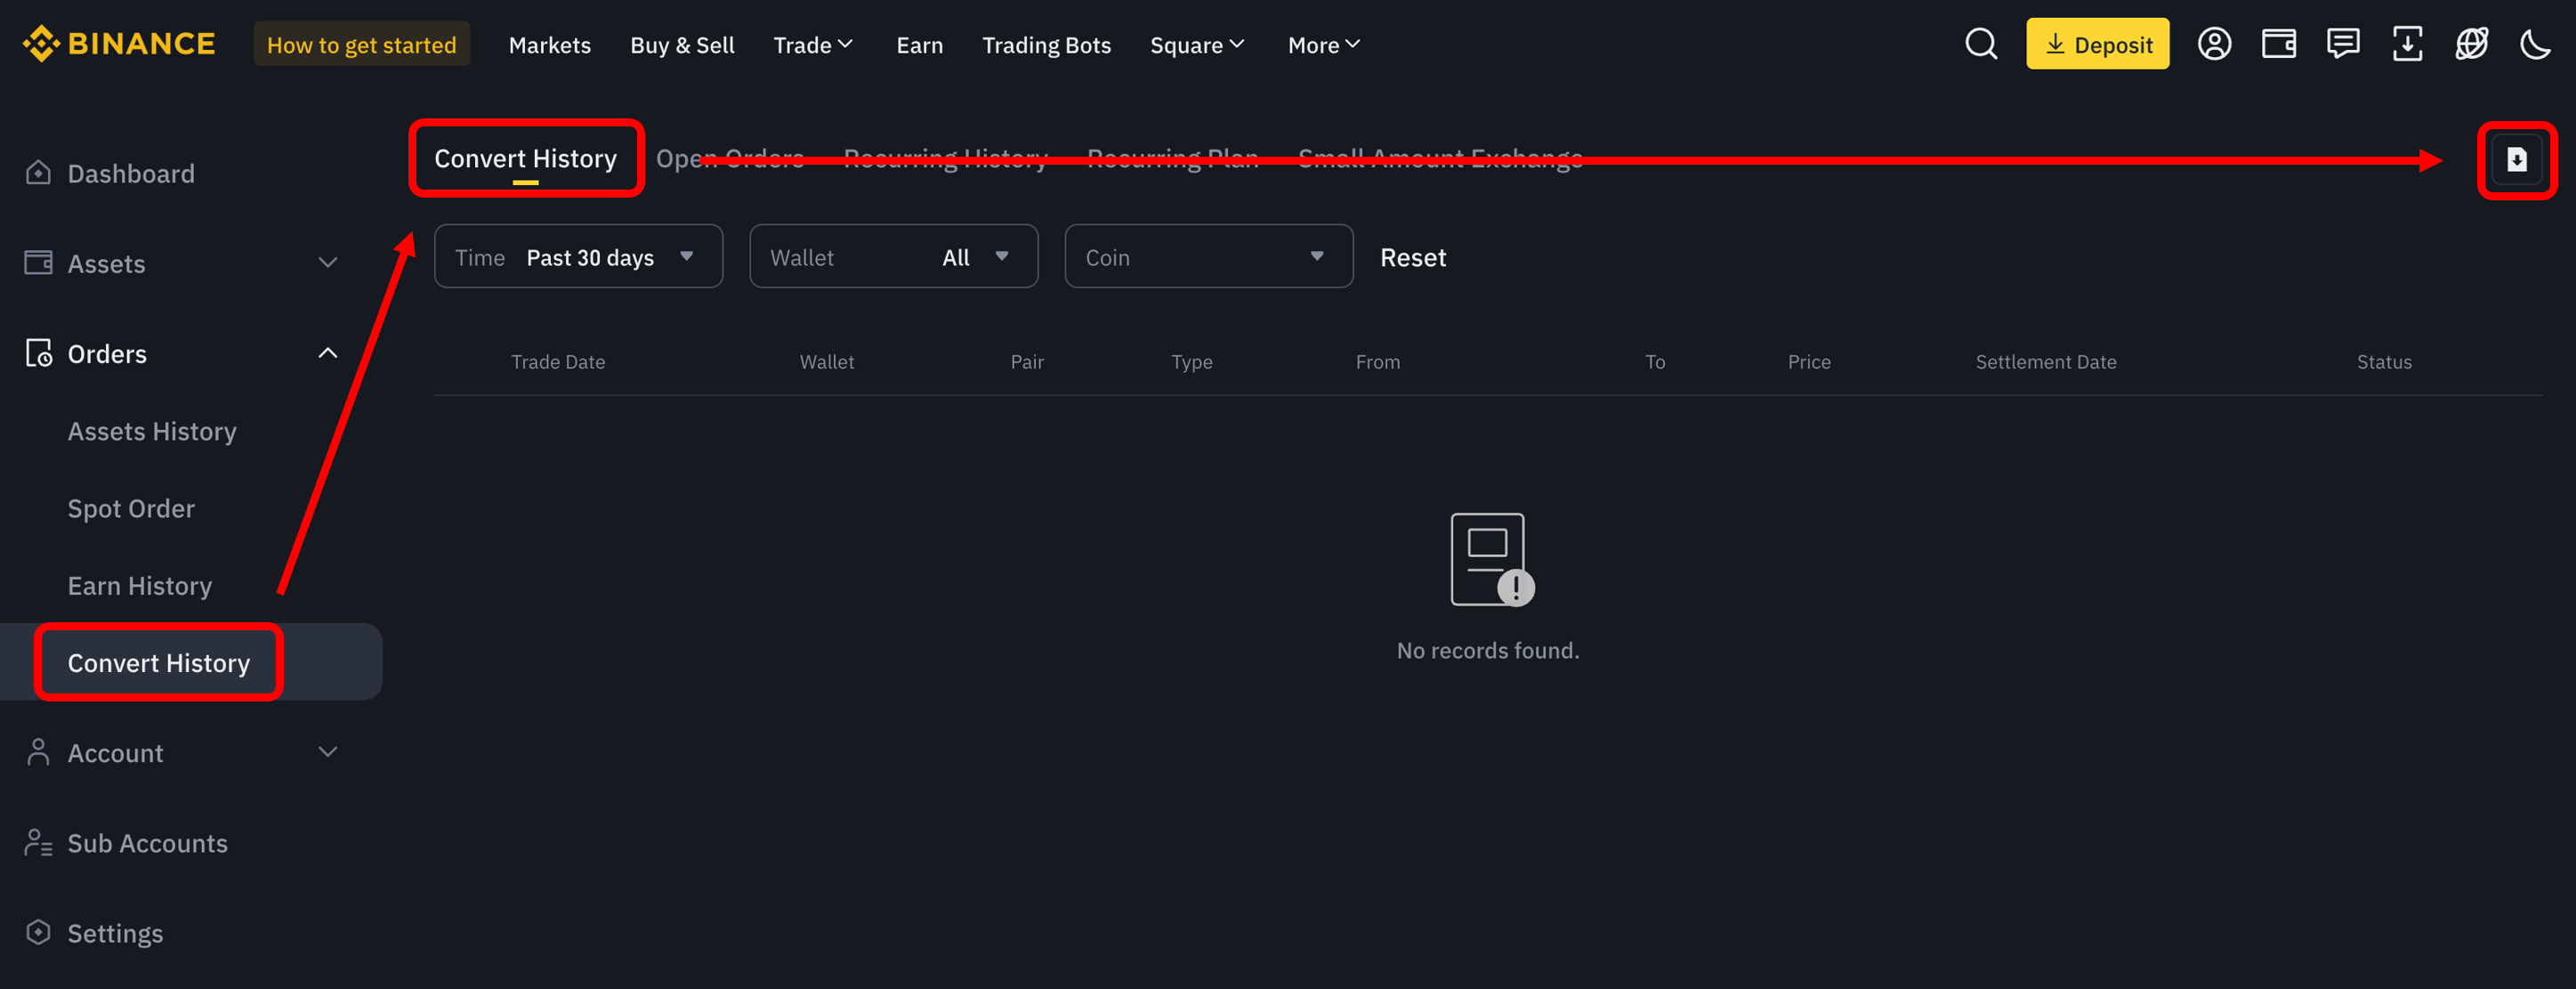Click How to get started button
The width and height of the screenshot is (2576, 989).
point(361,44)
